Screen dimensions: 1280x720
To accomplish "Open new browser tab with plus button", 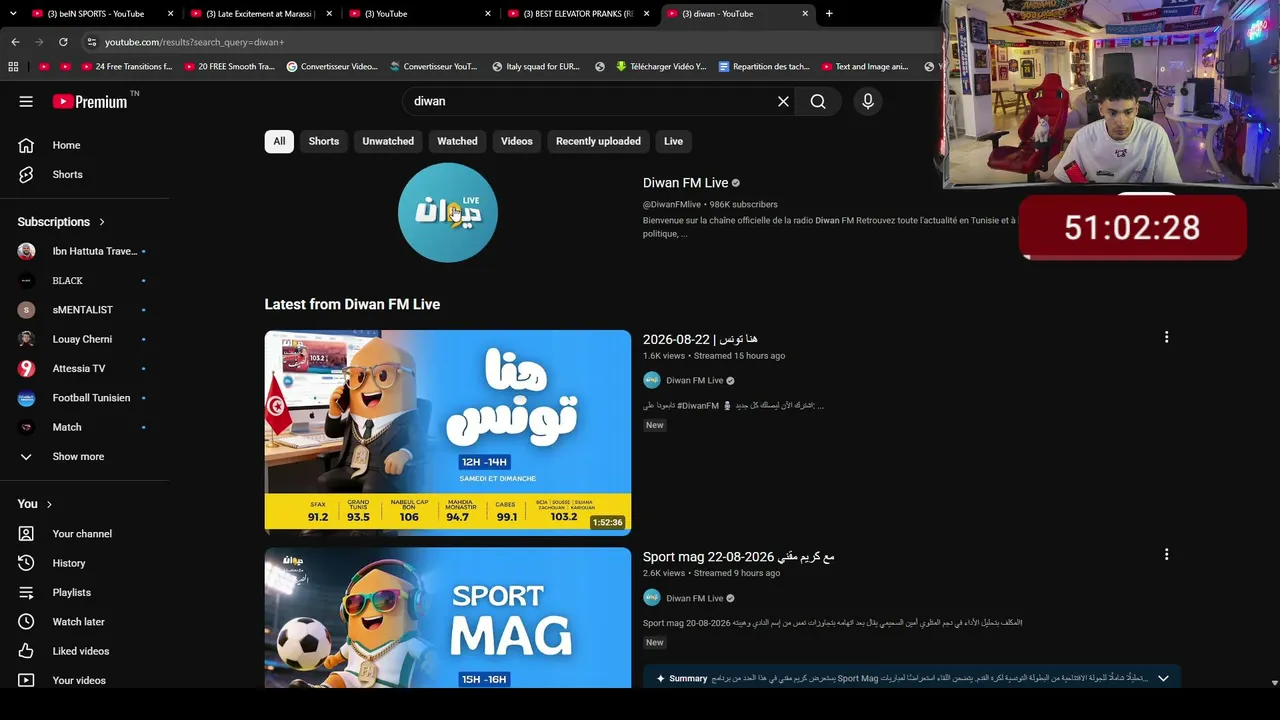I will [x=829, y=14].
